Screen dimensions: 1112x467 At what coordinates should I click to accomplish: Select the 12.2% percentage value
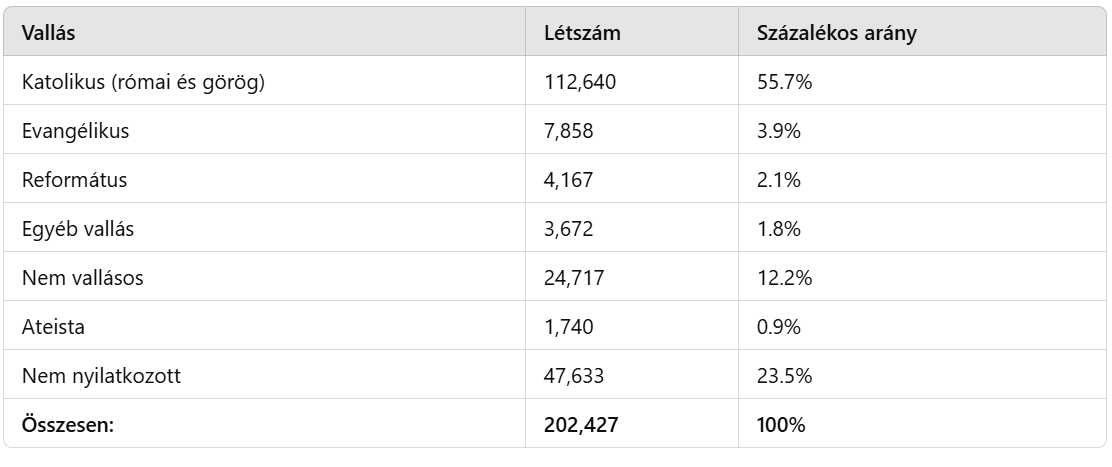pyautogui.click(x=784, y=277)
